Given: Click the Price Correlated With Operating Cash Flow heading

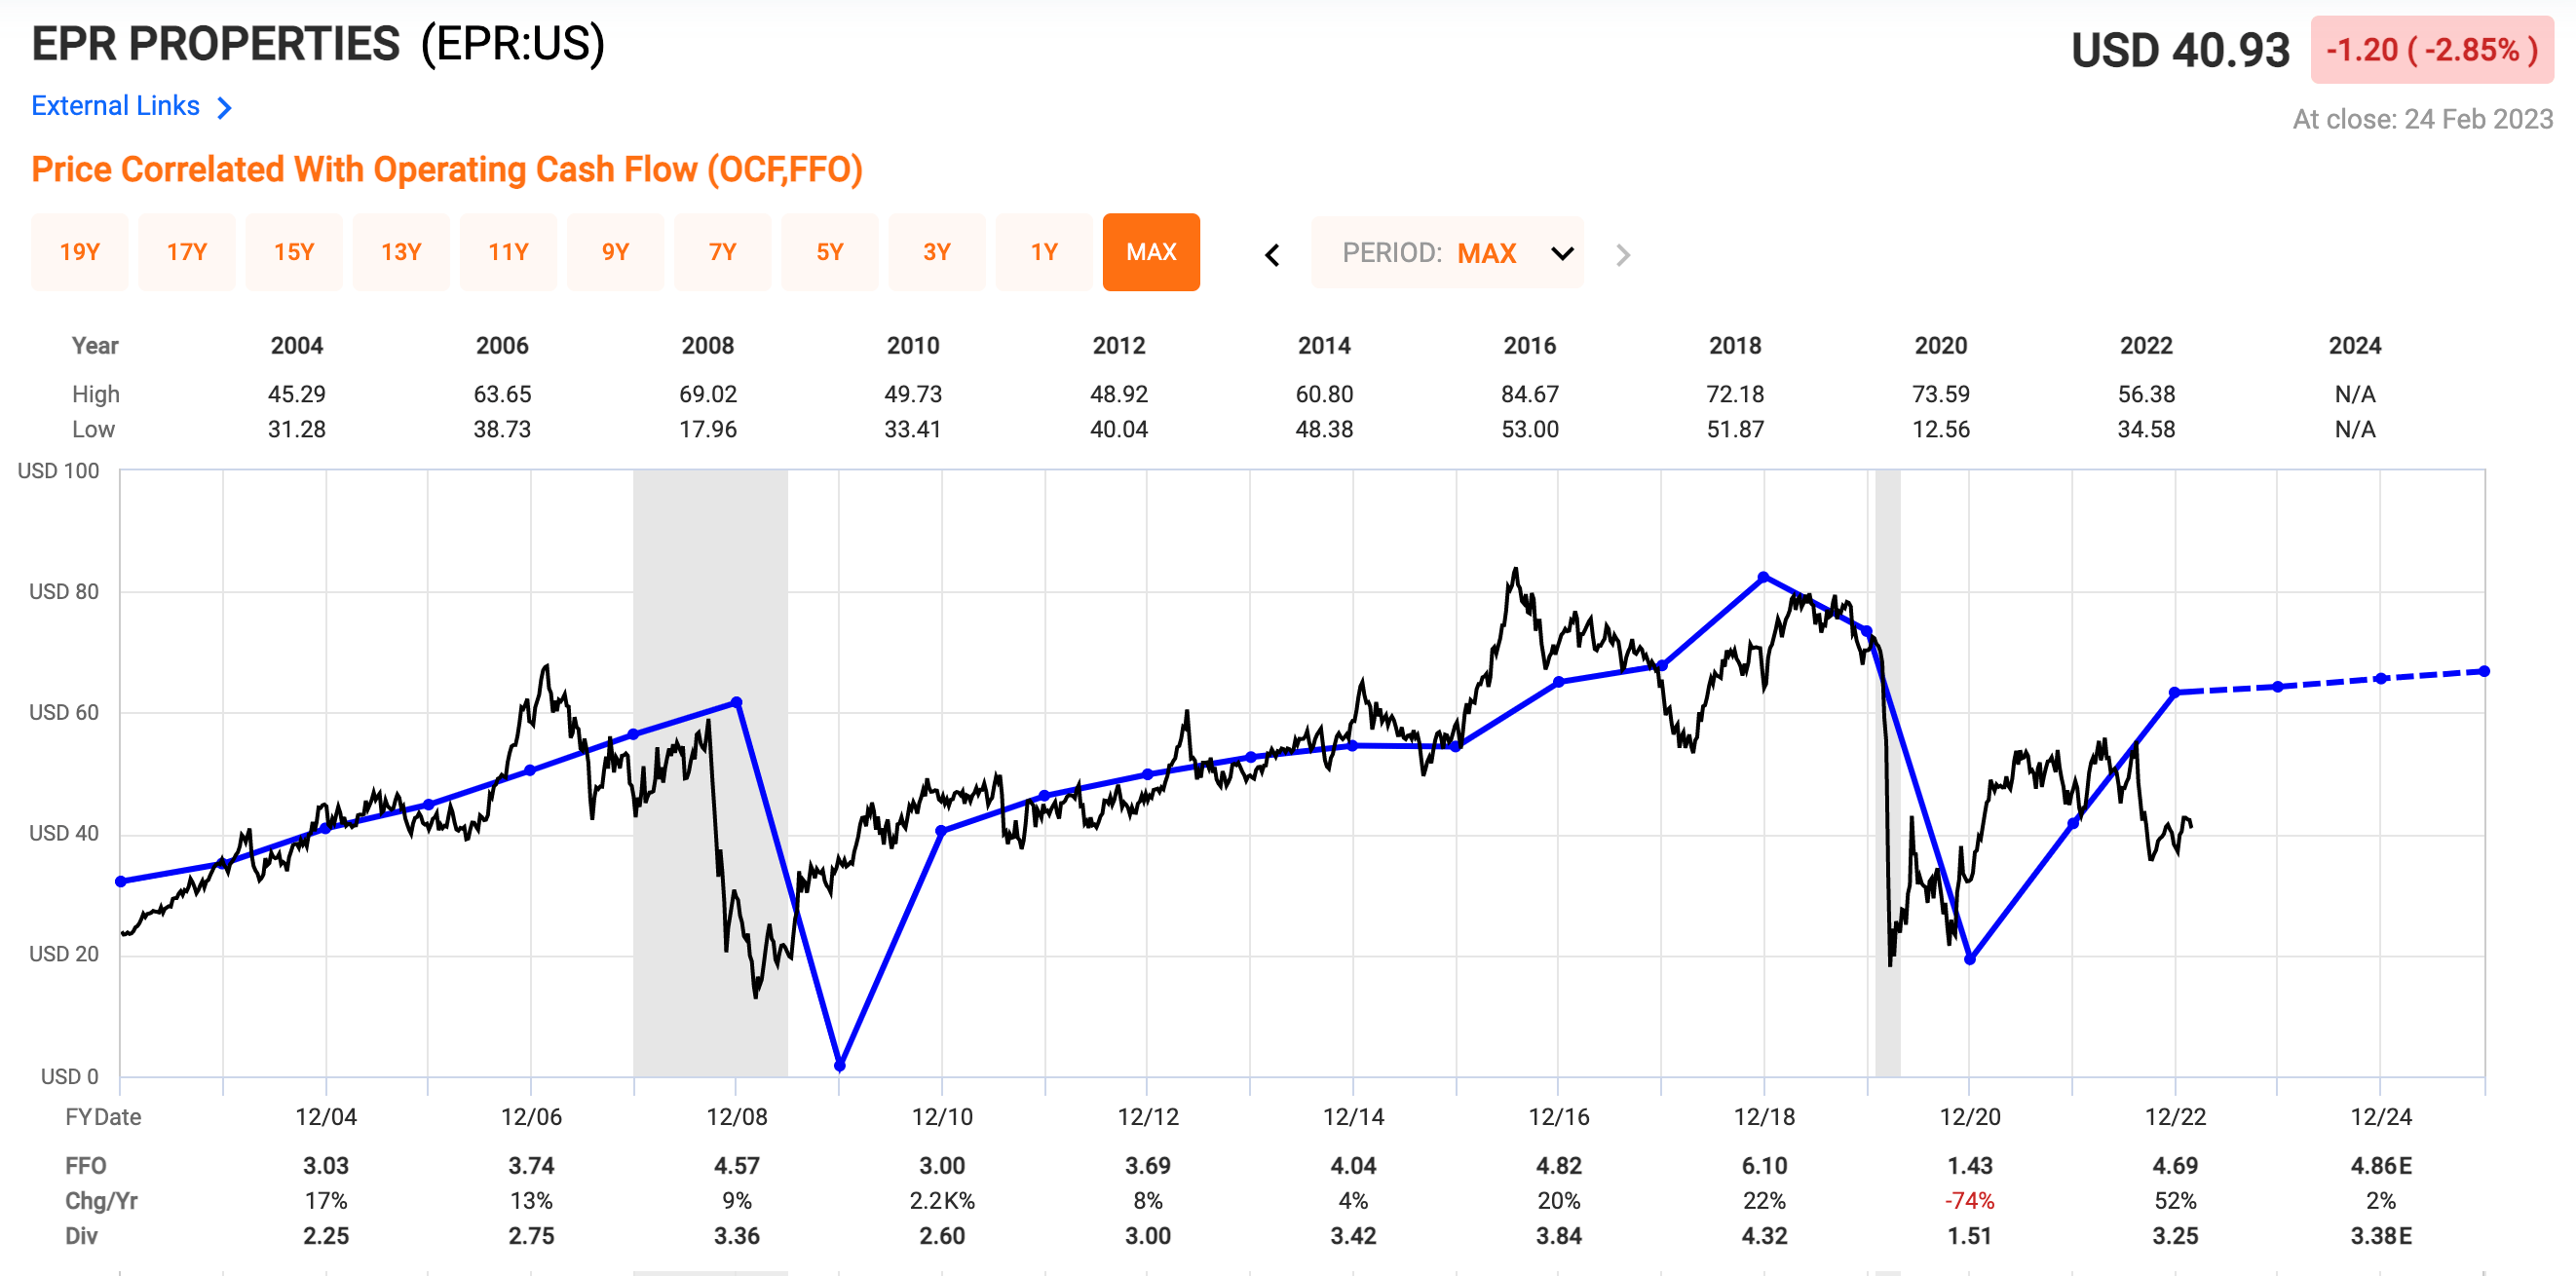Looking at the screenshot, I should click(447, 170).
